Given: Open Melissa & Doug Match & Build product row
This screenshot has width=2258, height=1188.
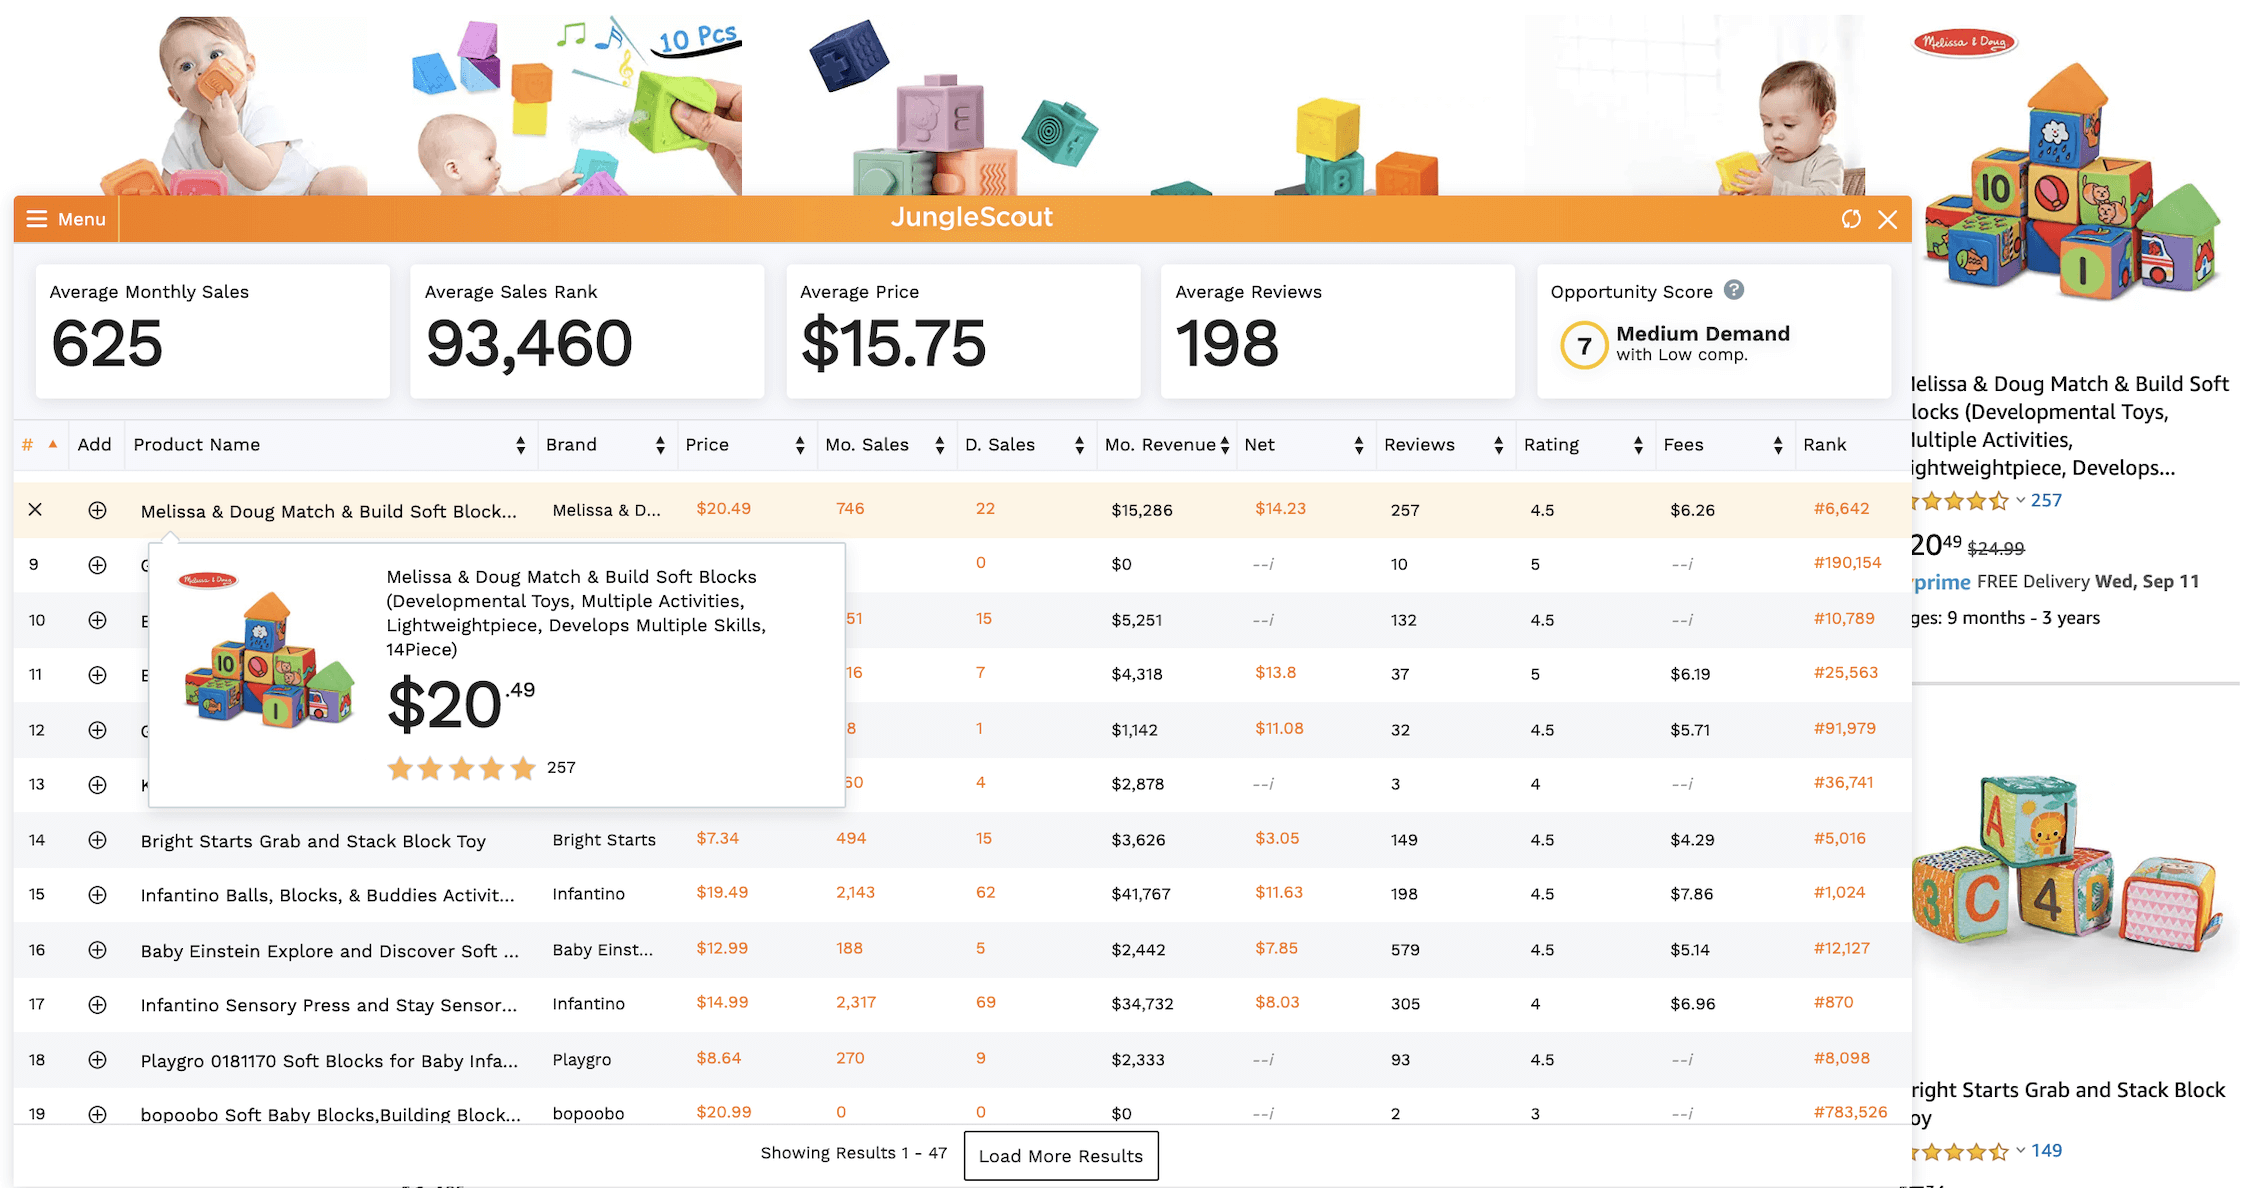Looking at the screenshot, I should [329, 511].
